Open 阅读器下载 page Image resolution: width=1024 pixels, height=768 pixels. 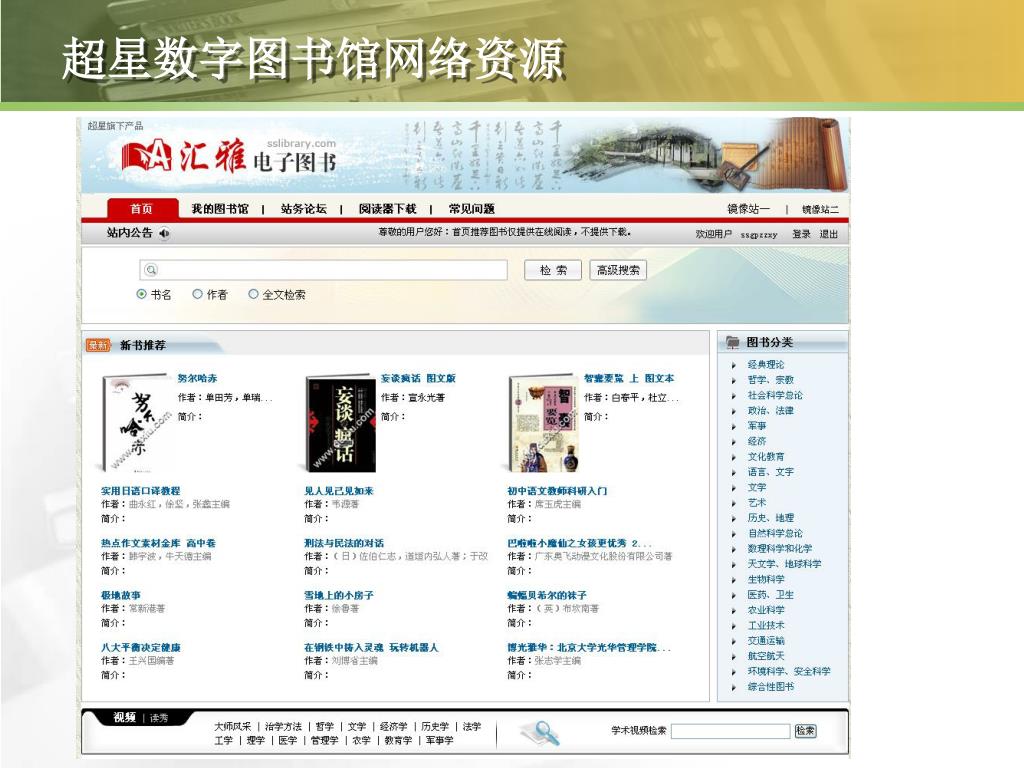pyautogui.click(x=387, y=209)
